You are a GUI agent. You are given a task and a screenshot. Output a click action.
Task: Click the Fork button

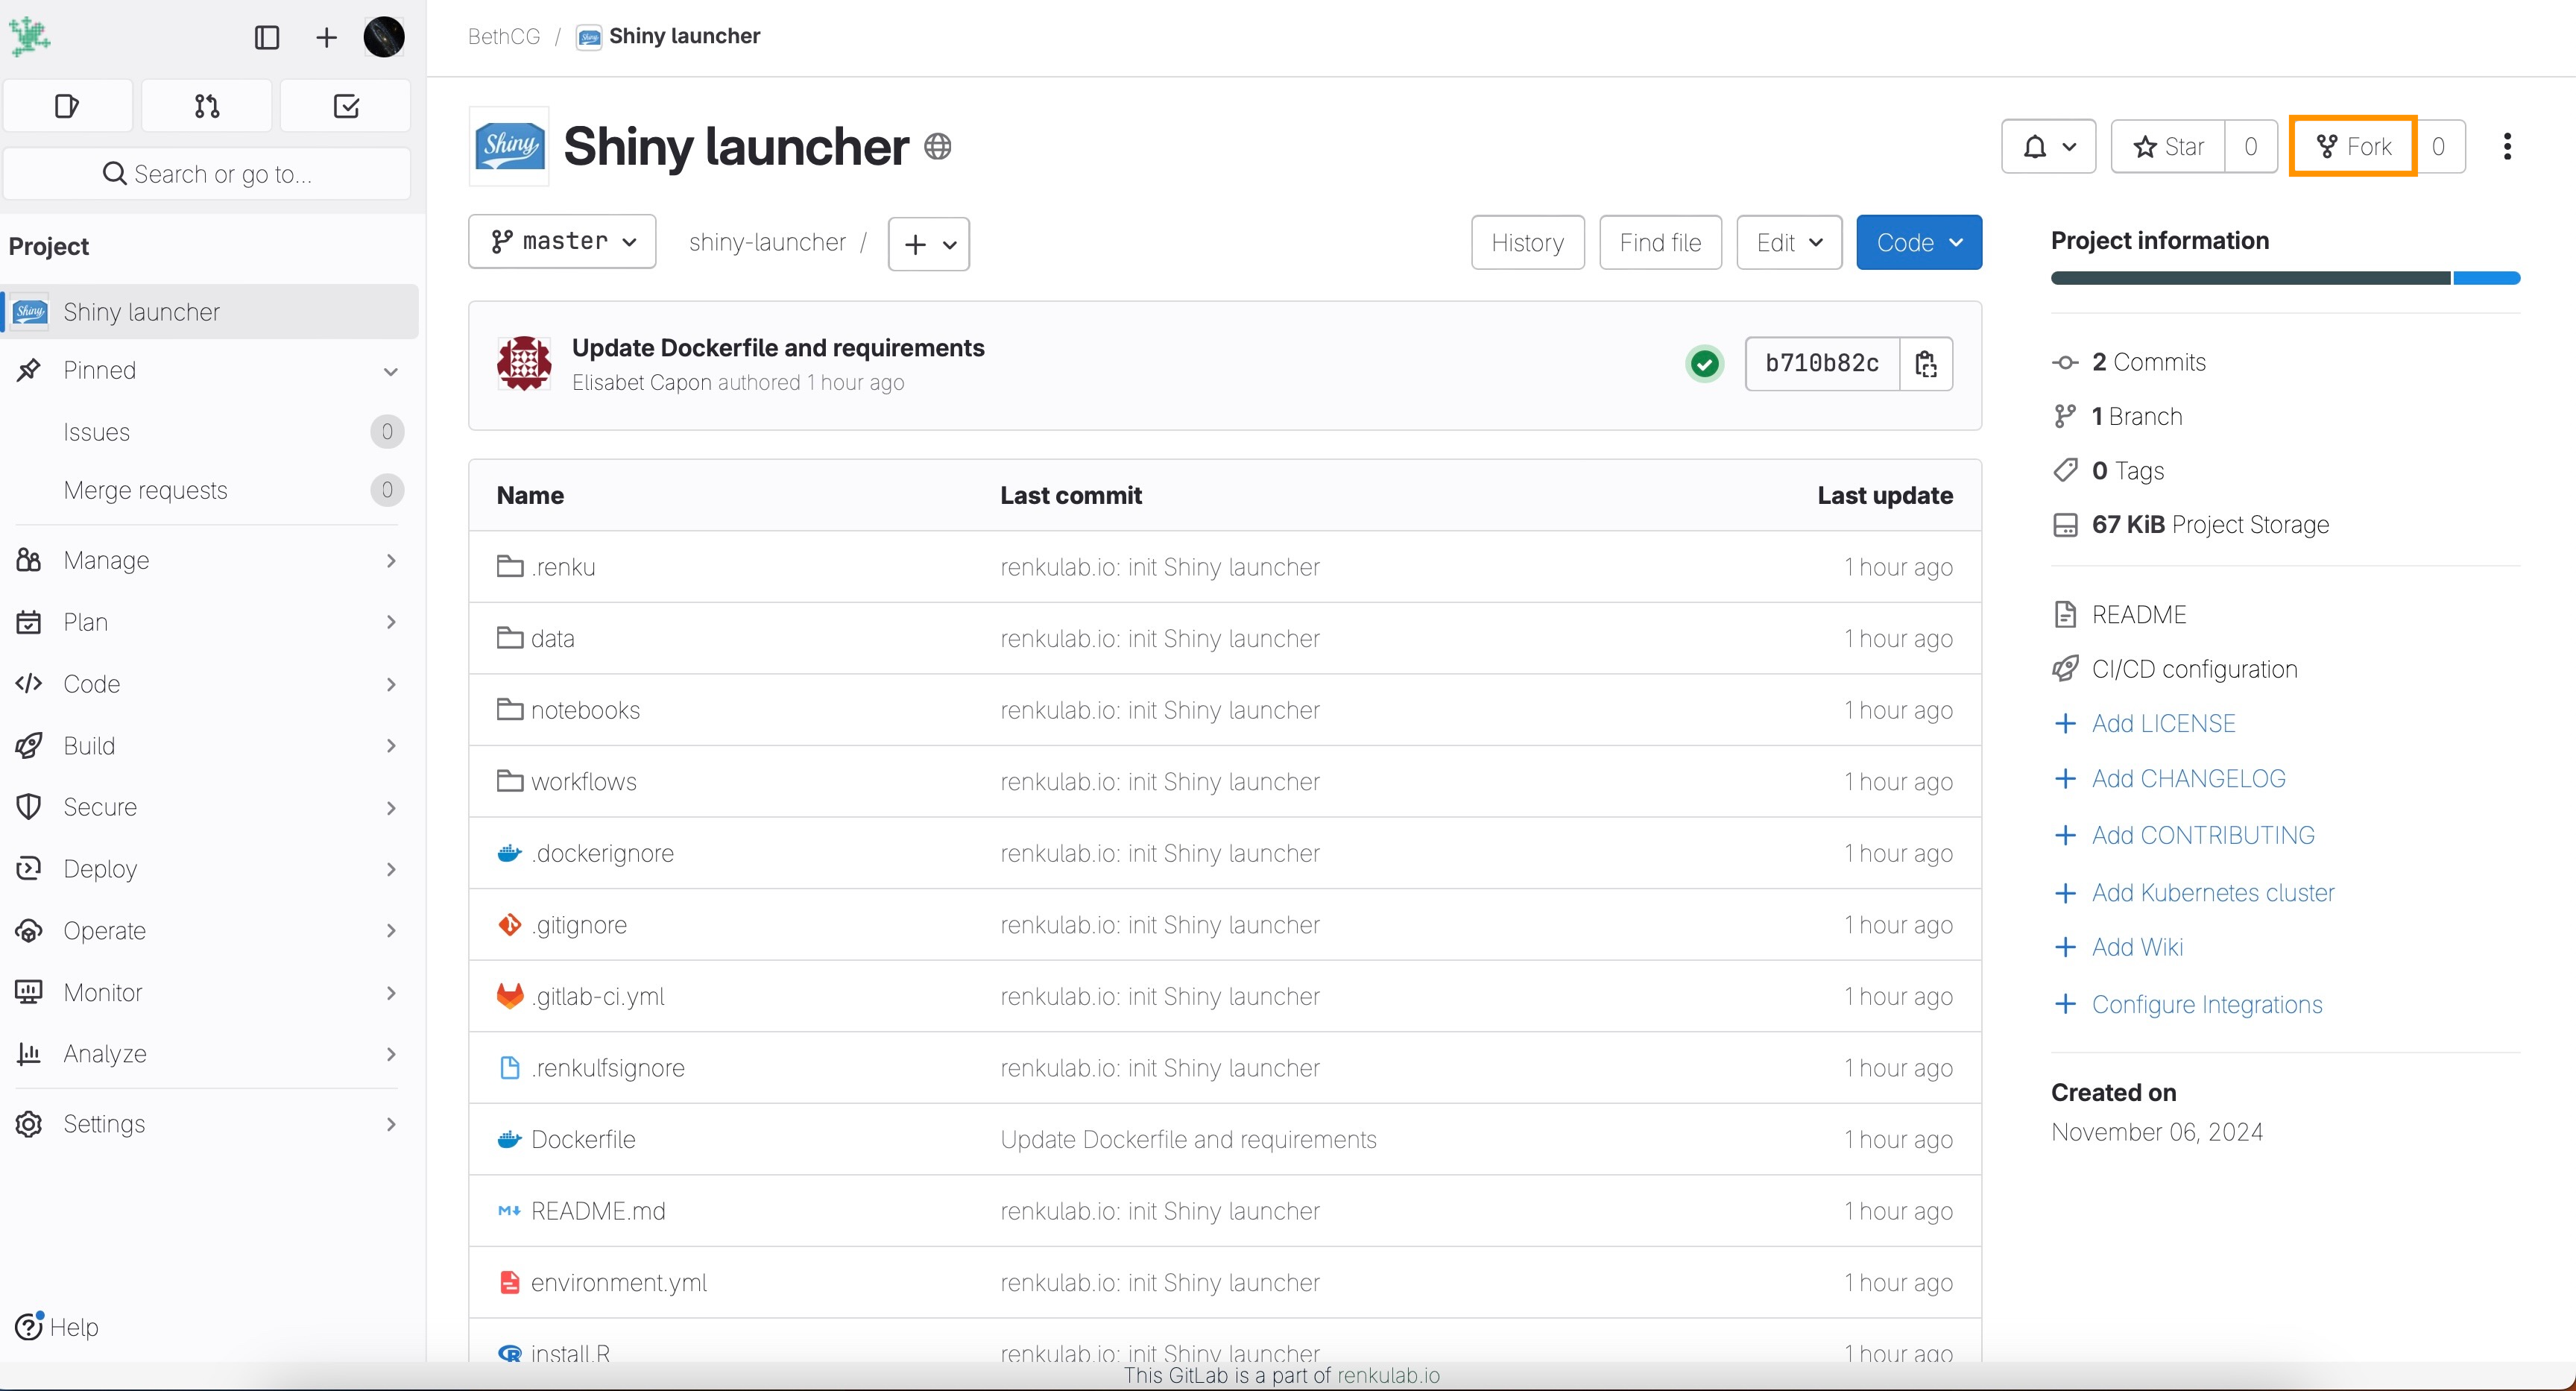pos(2353,147)
